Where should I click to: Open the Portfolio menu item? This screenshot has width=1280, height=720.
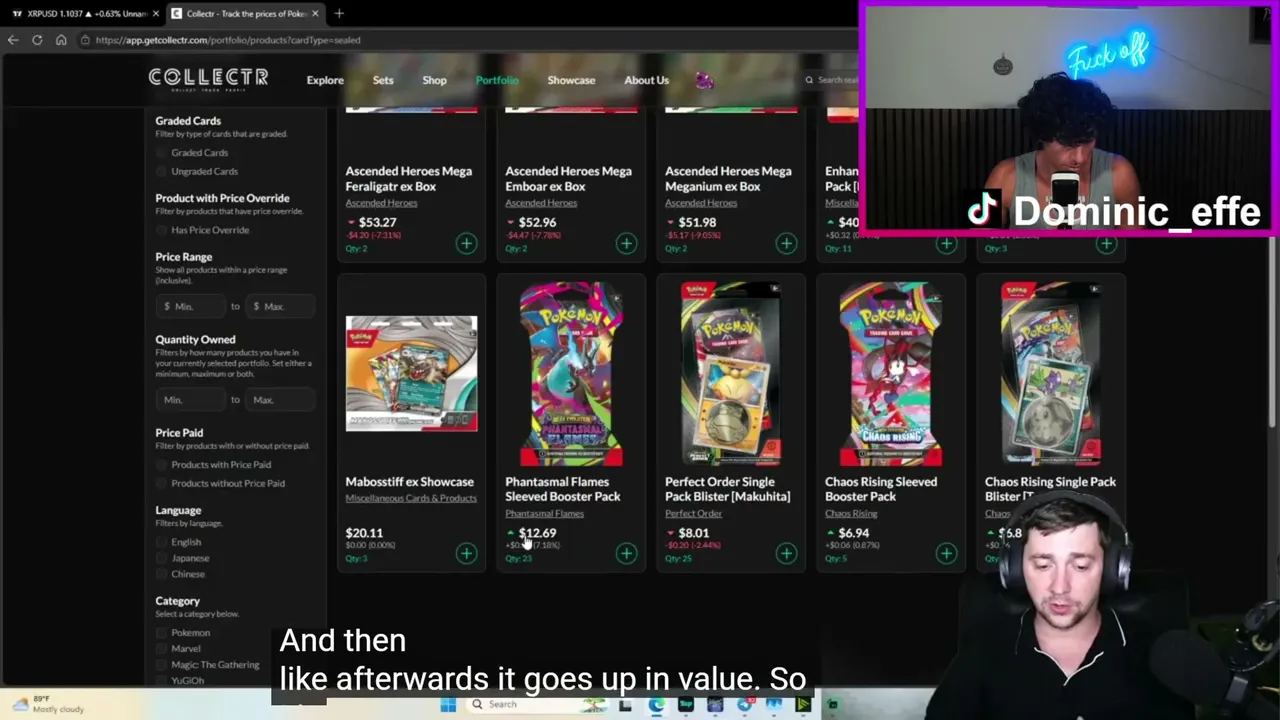[497, 80]
